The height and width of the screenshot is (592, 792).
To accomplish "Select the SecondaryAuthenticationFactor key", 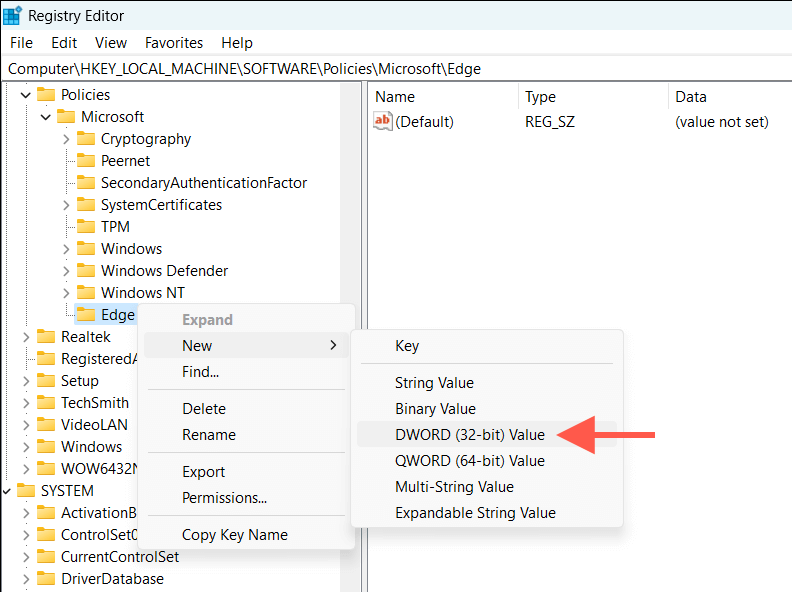I will (203, 183).
